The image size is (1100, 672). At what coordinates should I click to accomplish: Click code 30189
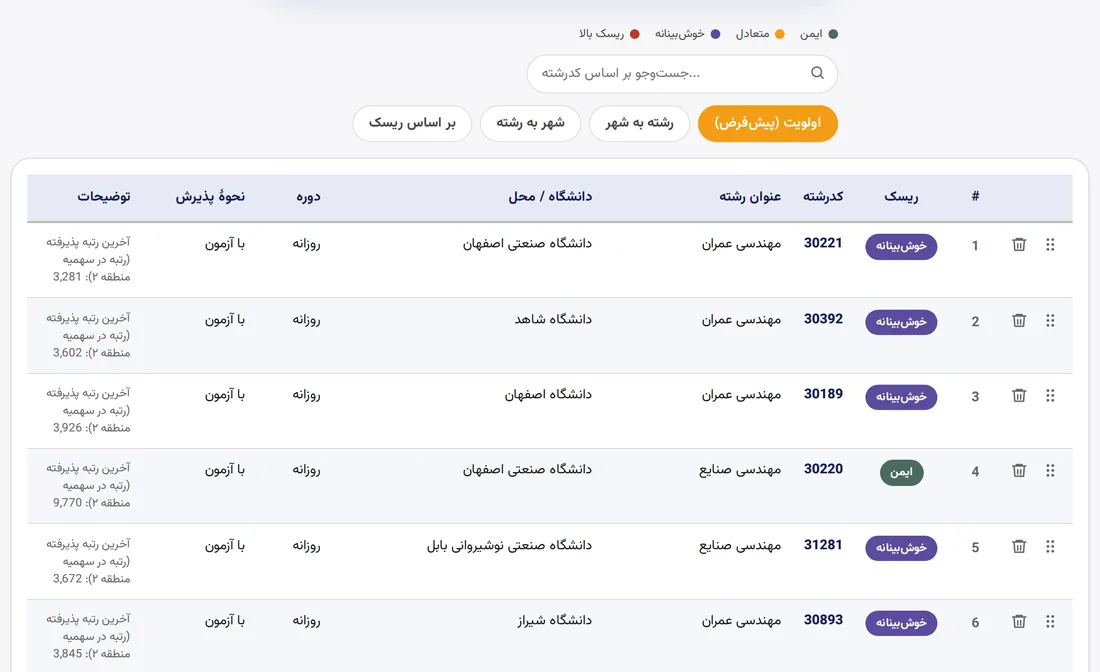[823, 394]
